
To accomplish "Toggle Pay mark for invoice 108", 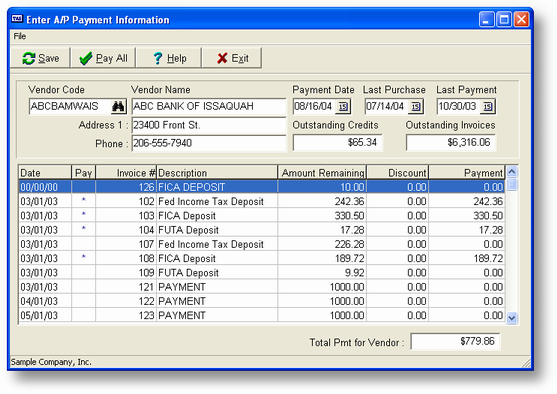I will (83, 258).
